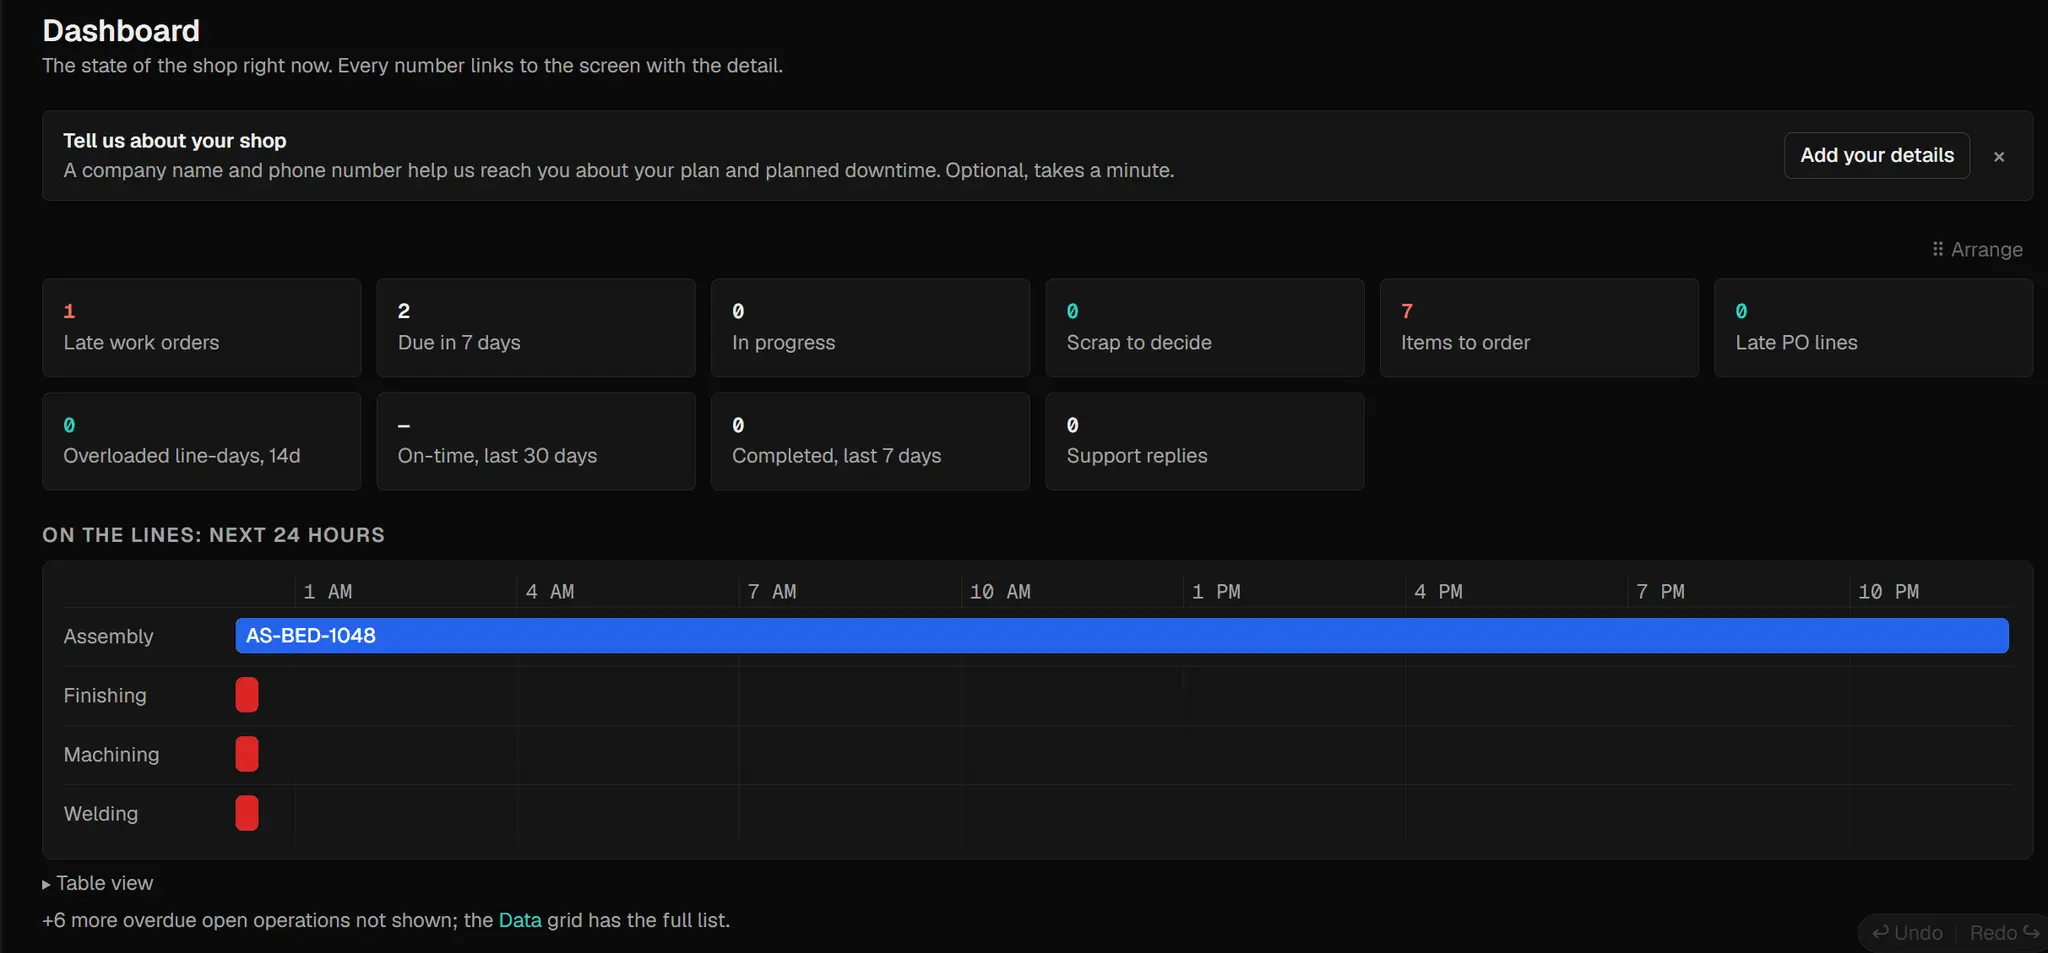Click the 1 PM time header
The width and height of the screenshot is (2048, 953).
(x=1216, y=592)
